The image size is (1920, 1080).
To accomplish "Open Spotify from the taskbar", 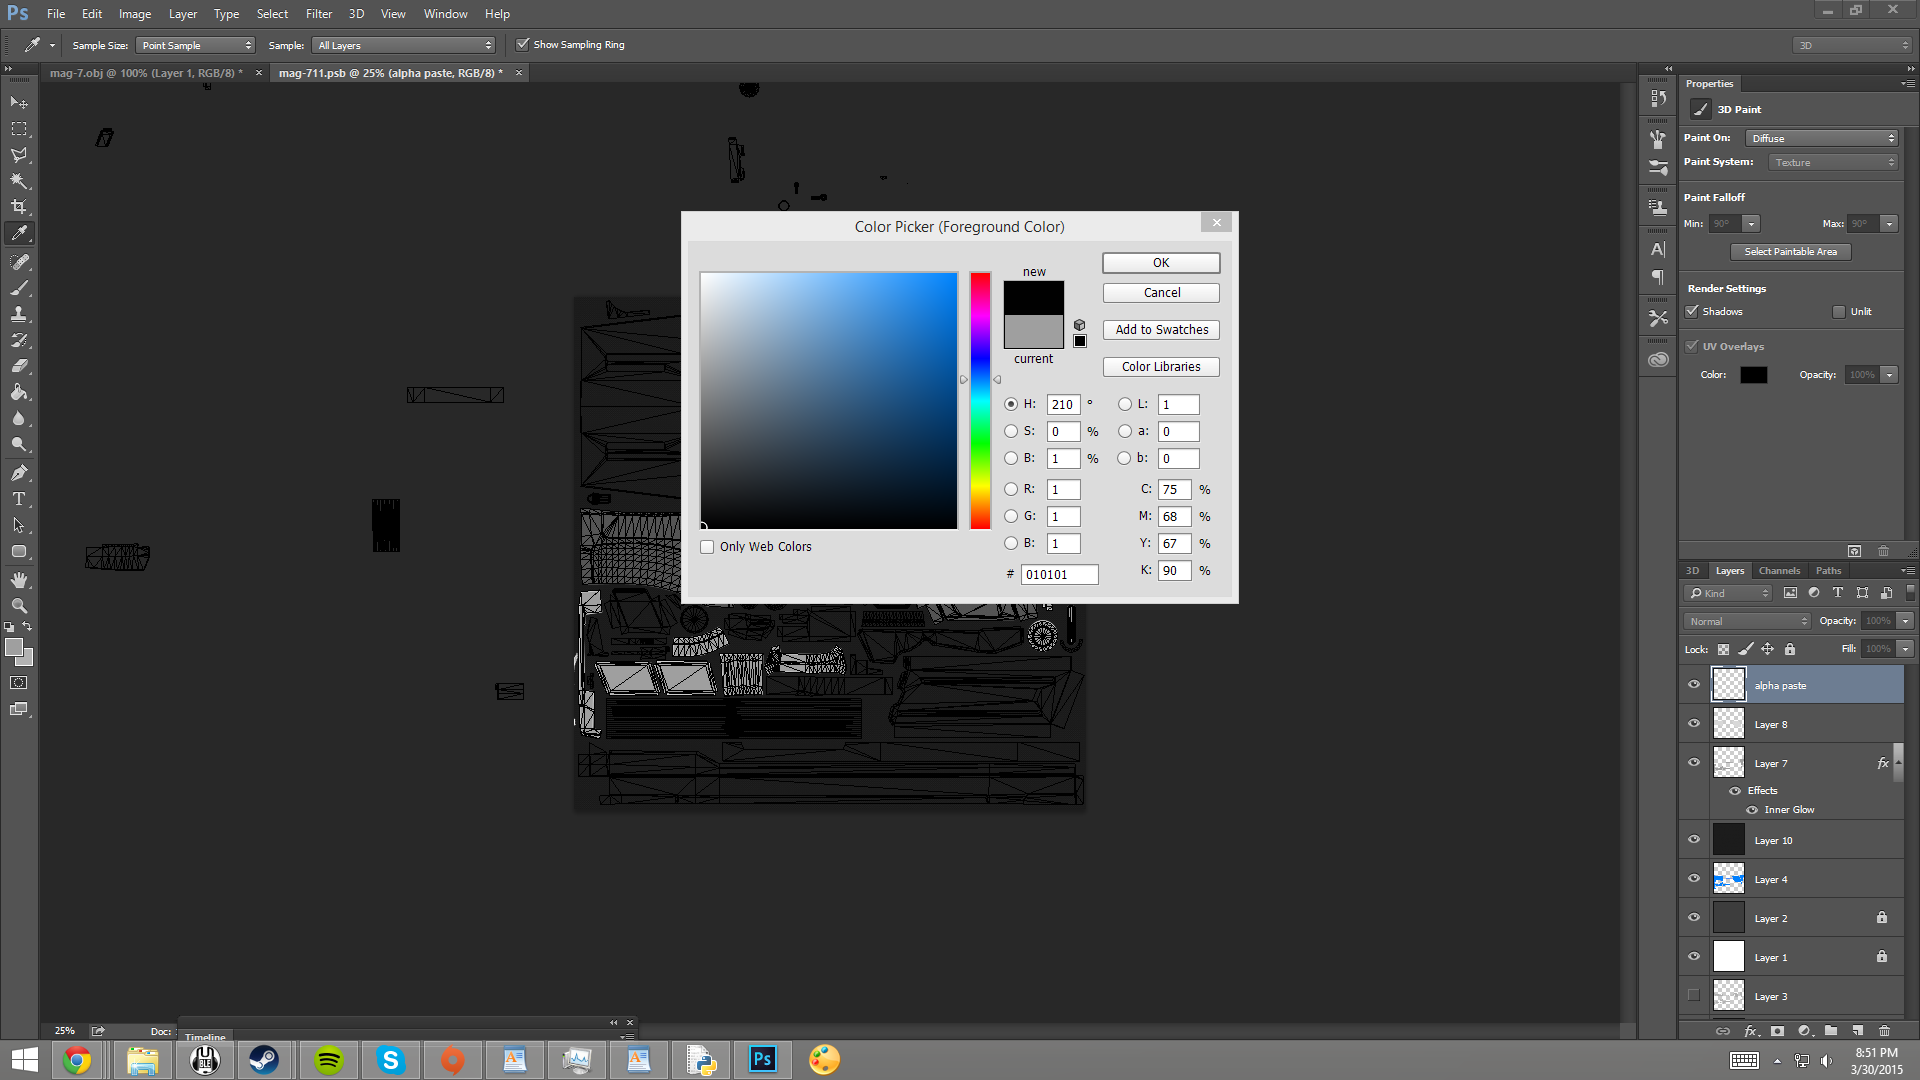I will [328, 1059].
